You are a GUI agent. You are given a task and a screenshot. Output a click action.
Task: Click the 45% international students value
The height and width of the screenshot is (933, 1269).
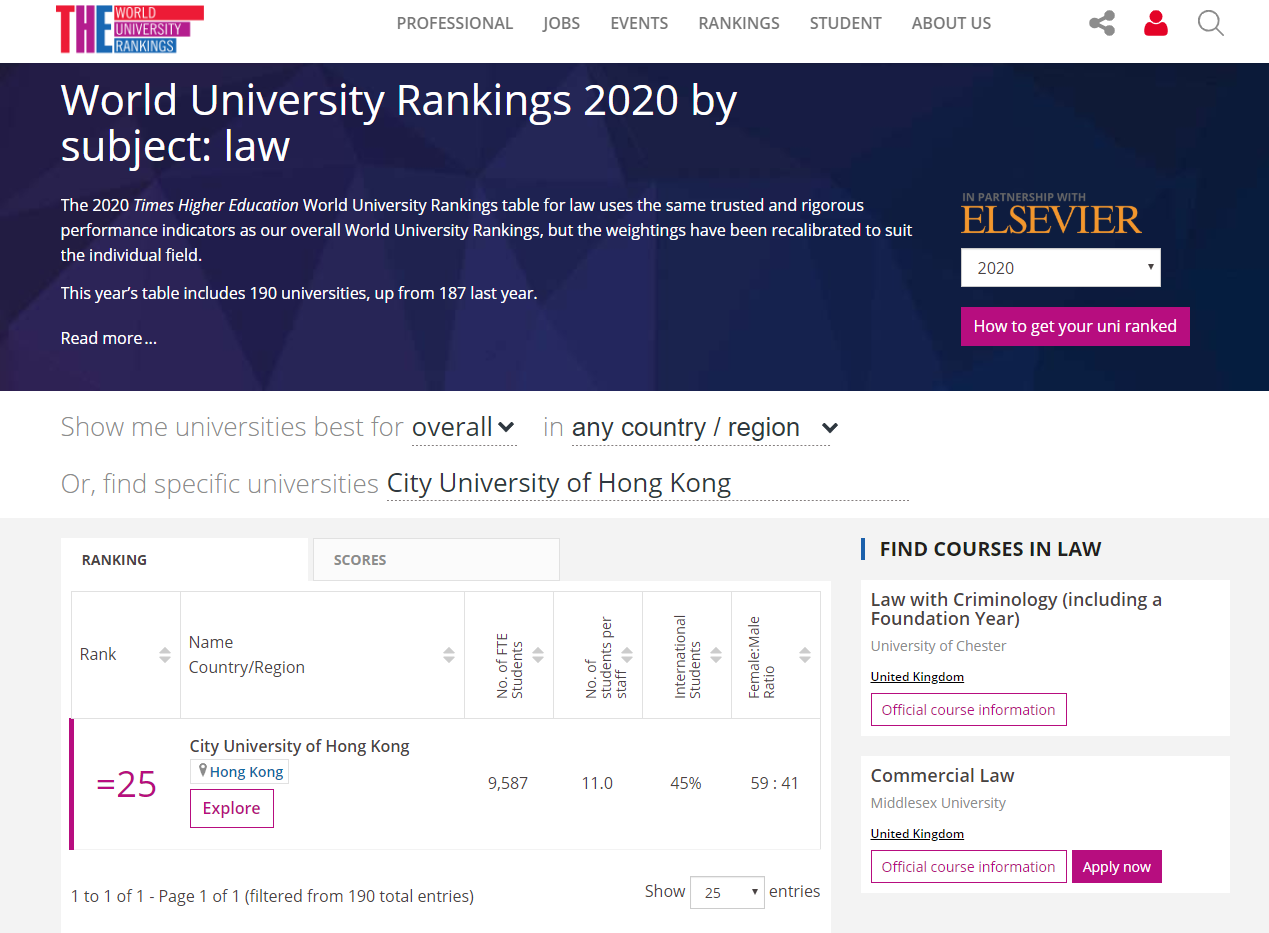click(x=686, y=783)
